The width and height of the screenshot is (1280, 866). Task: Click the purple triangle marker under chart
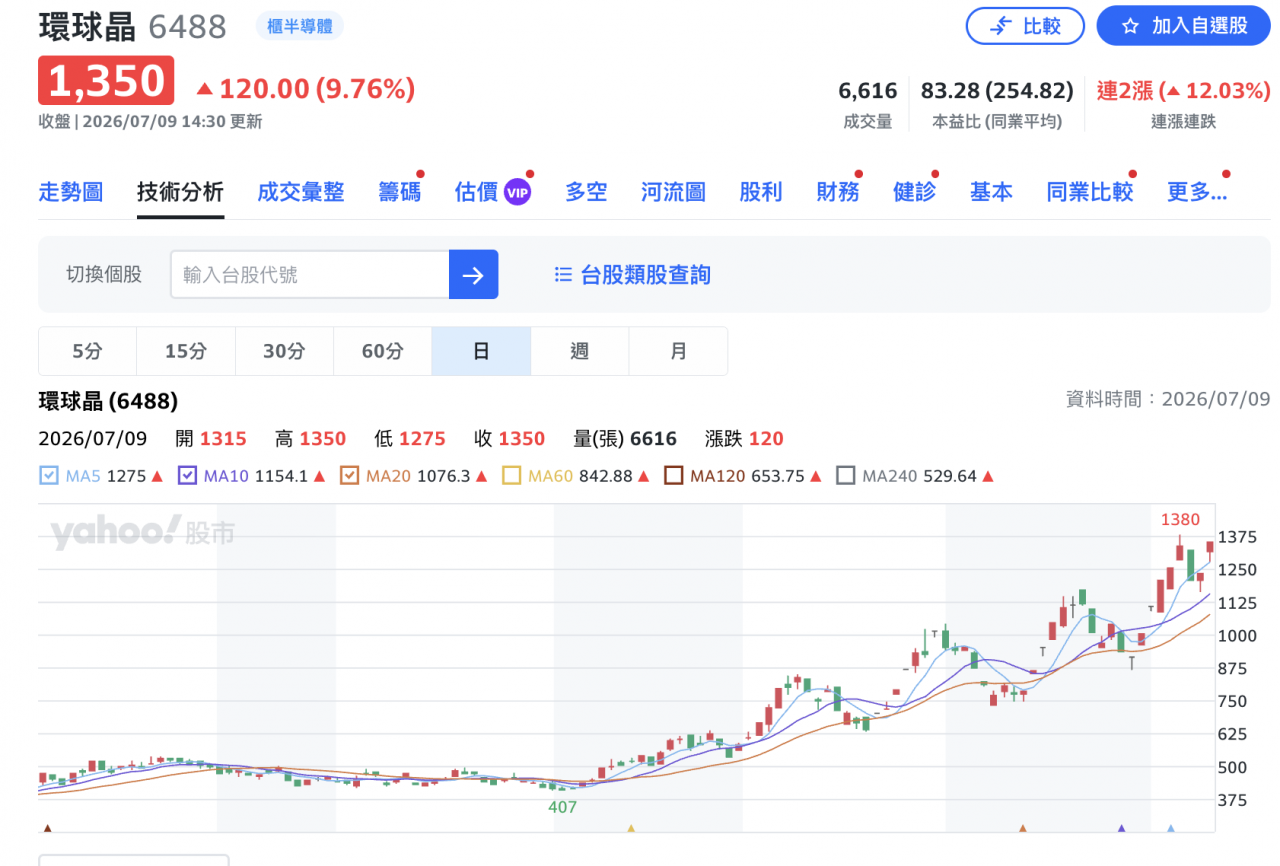coord(1121,828)
